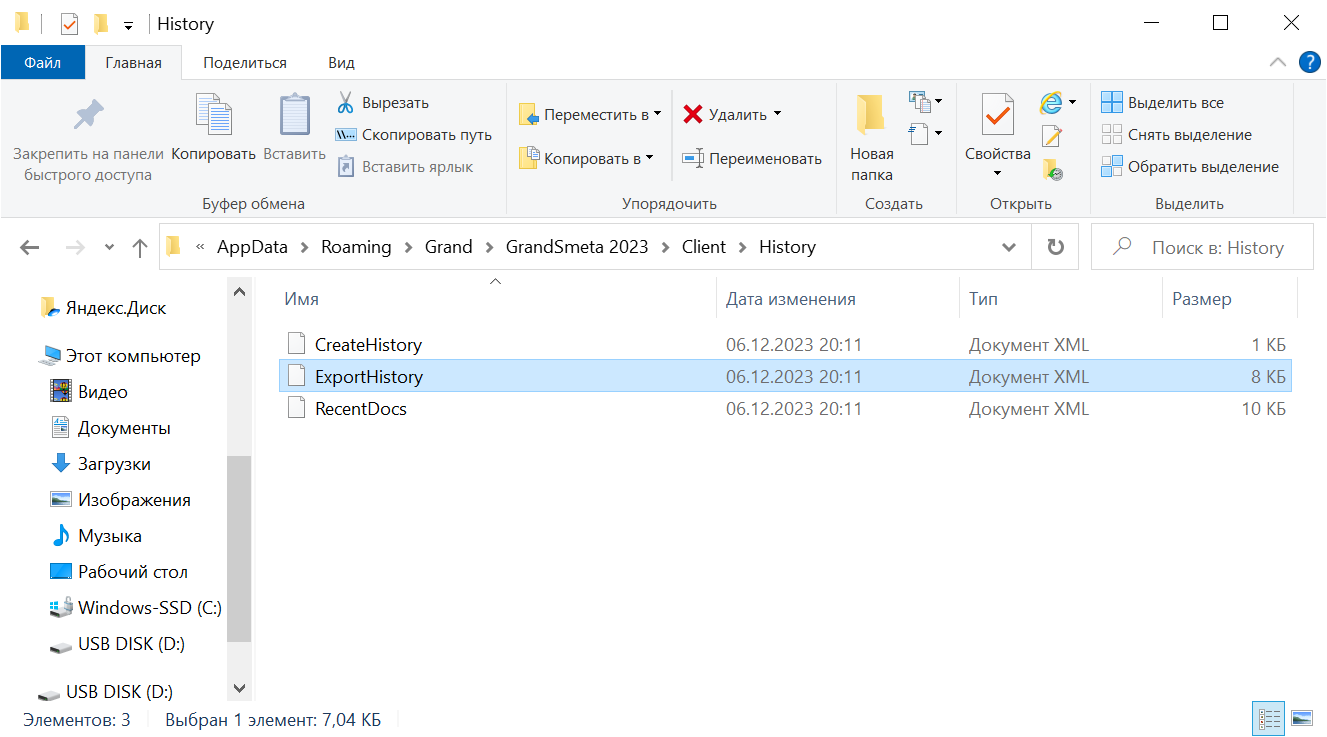Open Windows-SSD (C:) drive
Screen dimensions: 1327x737
pyautogui.click(x=136, y=608)
